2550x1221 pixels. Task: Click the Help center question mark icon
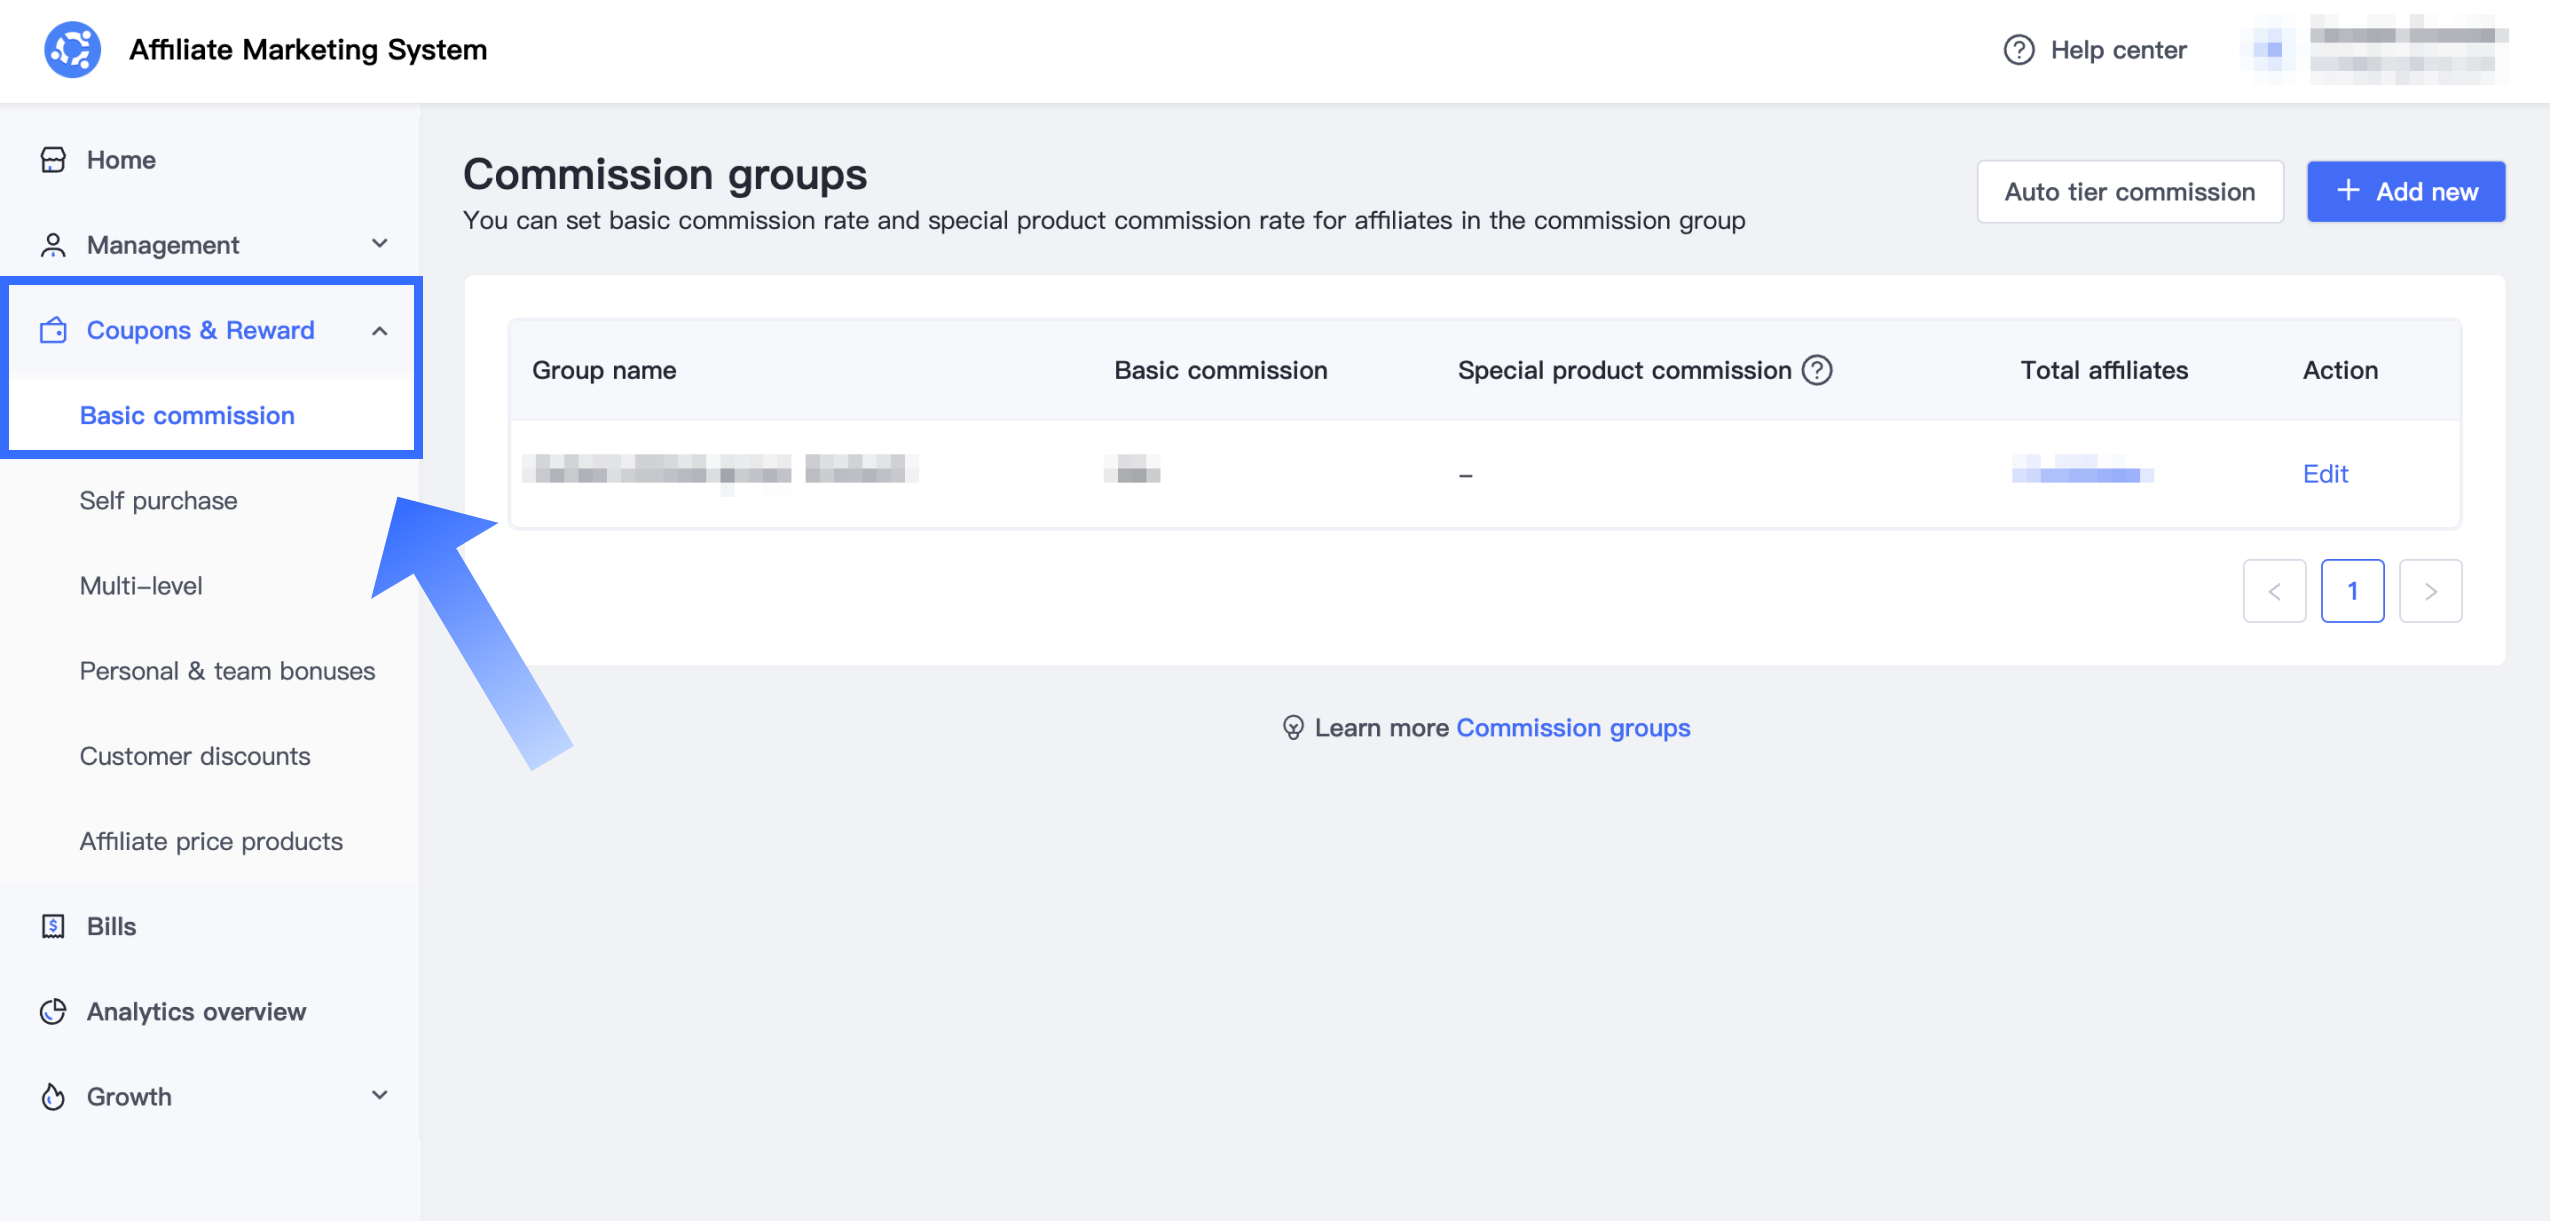2018,50
